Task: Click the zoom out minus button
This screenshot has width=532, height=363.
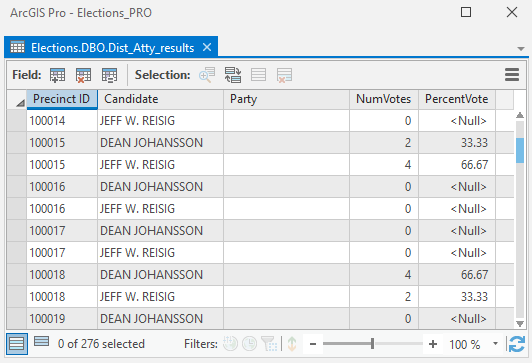Action: 313,344
